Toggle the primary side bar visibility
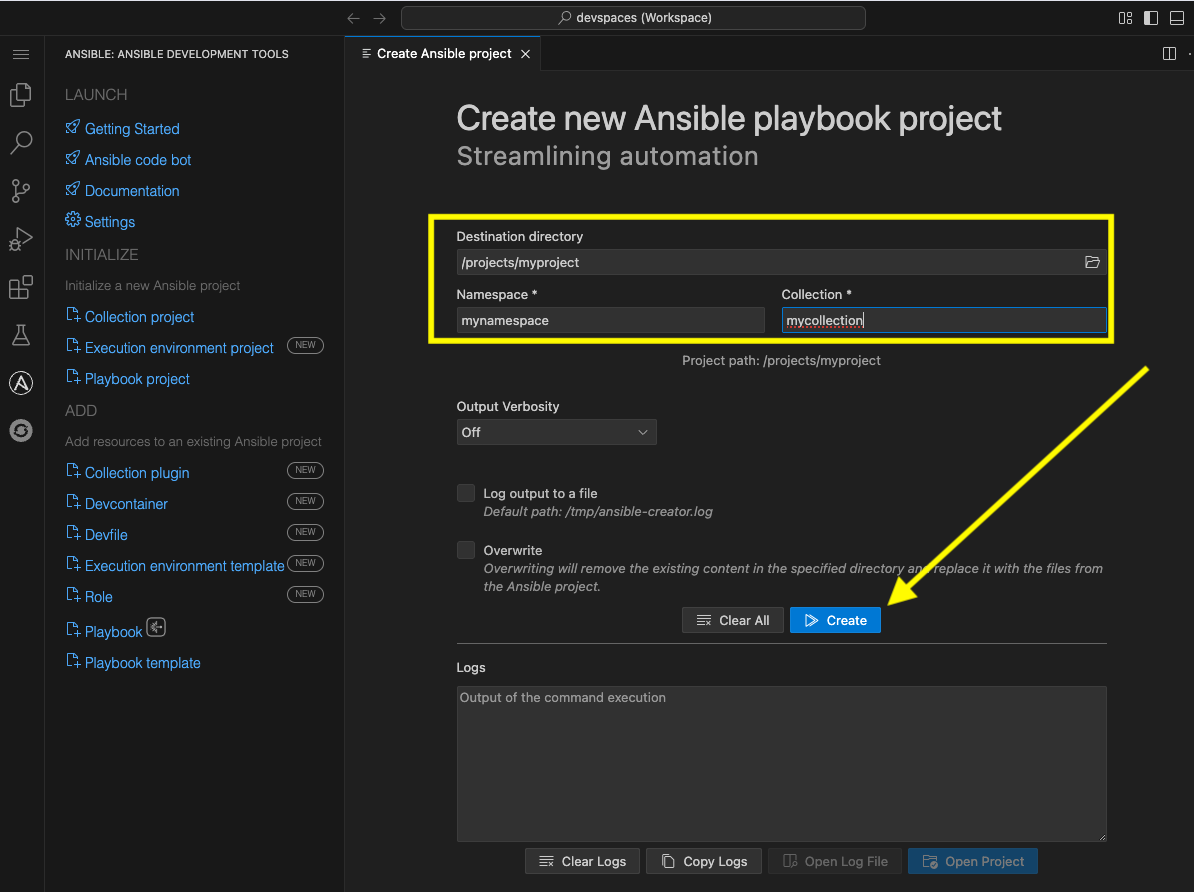 1151,17
